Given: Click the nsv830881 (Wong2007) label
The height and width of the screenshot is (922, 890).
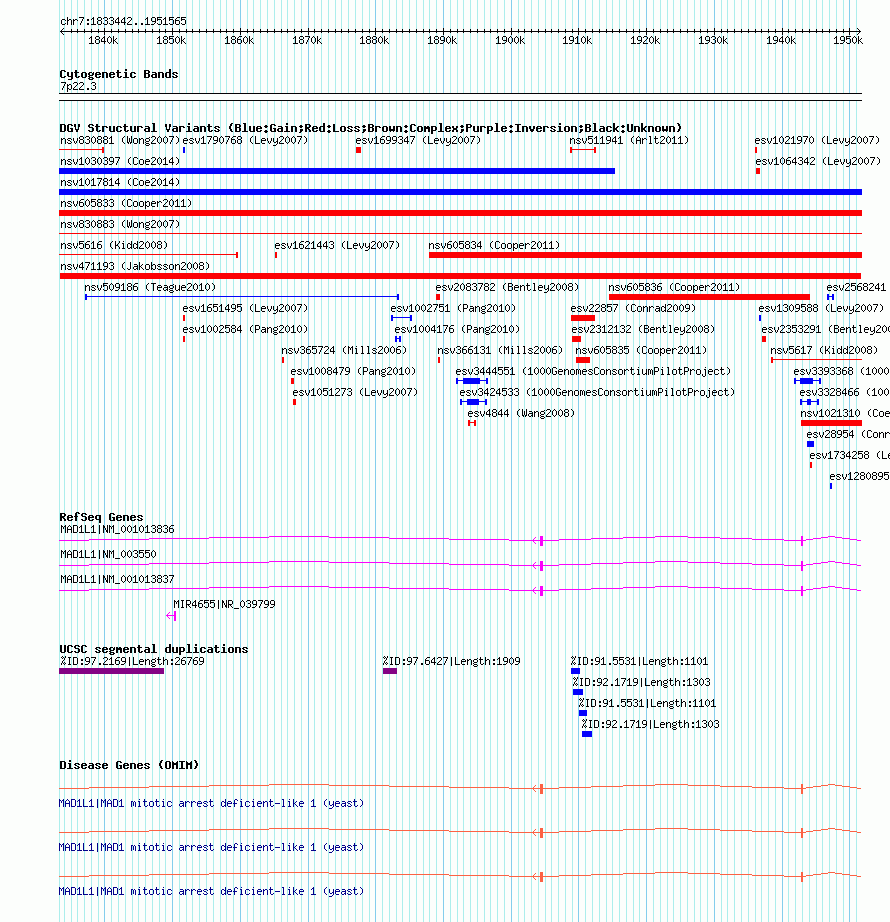Looking at the screenshot, I should 120,141.
